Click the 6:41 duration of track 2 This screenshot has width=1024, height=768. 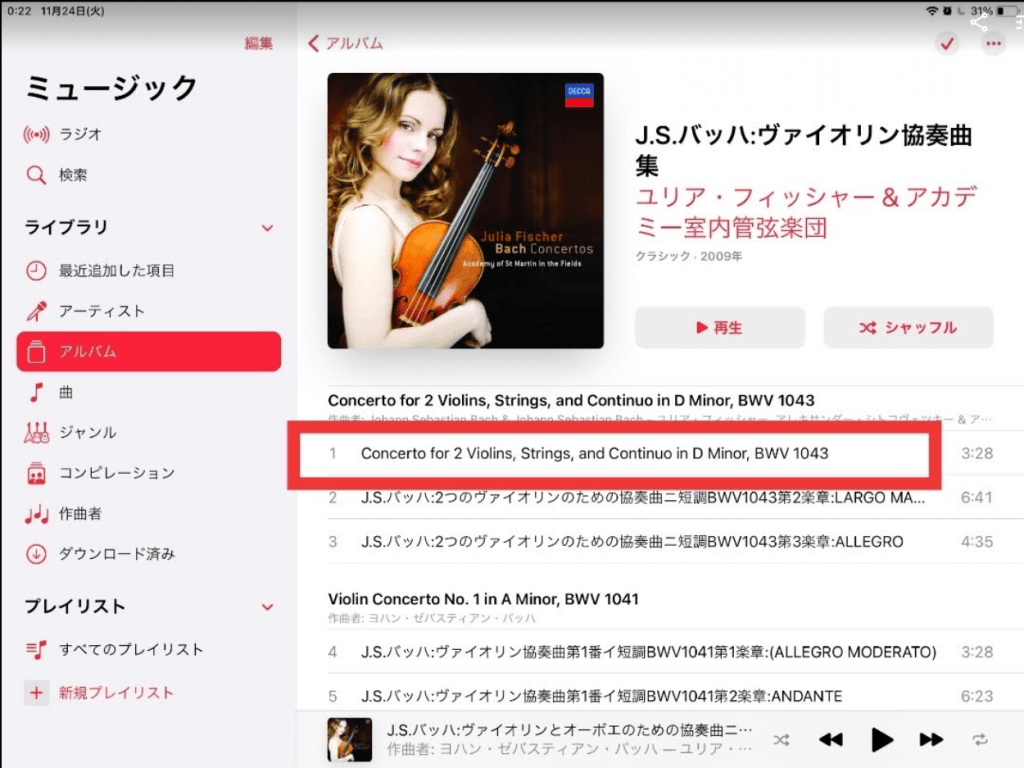click(x=976, y=498)
